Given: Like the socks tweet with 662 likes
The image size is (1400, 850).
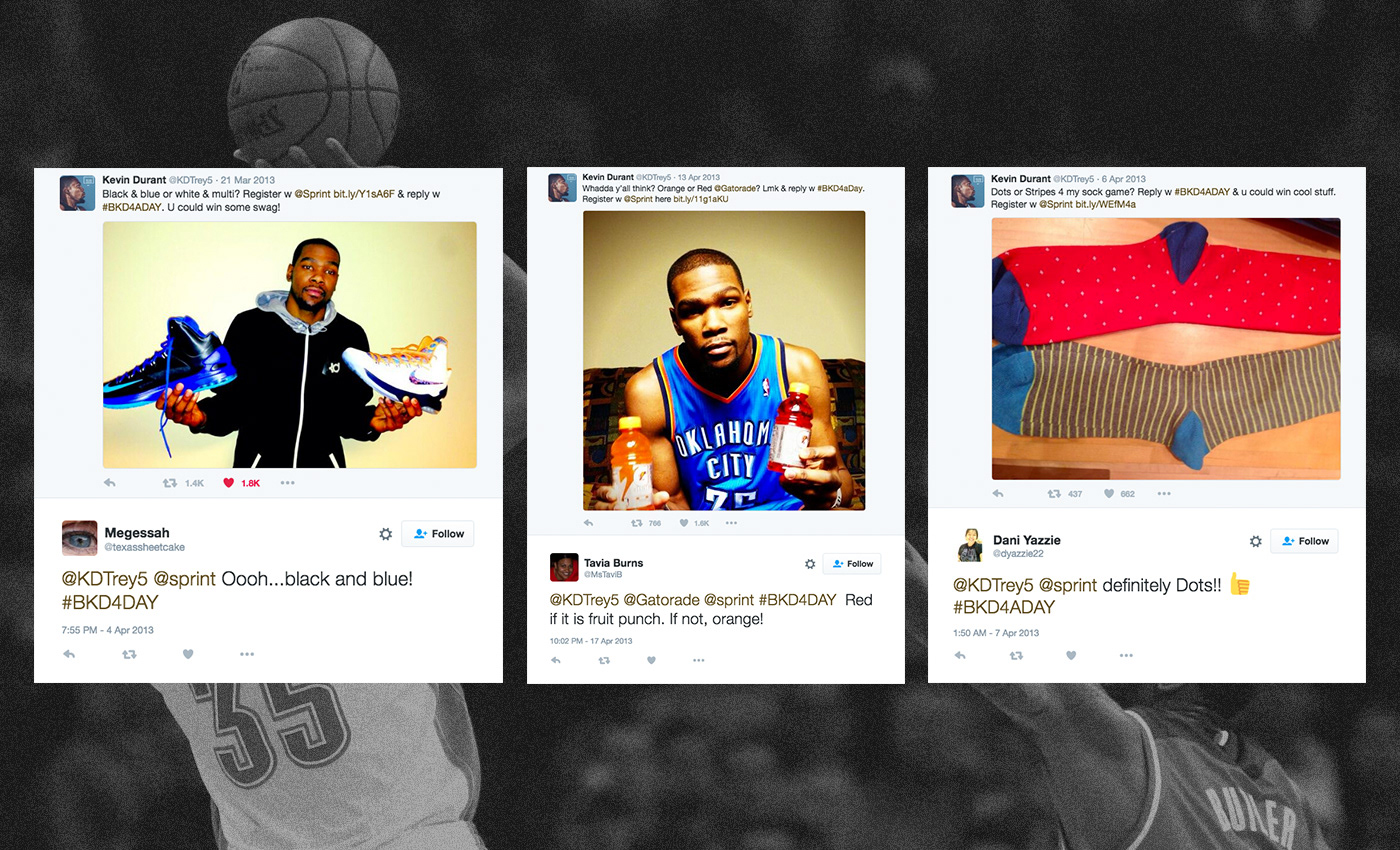Looking at the screenshot, I should click(1109, 494).
